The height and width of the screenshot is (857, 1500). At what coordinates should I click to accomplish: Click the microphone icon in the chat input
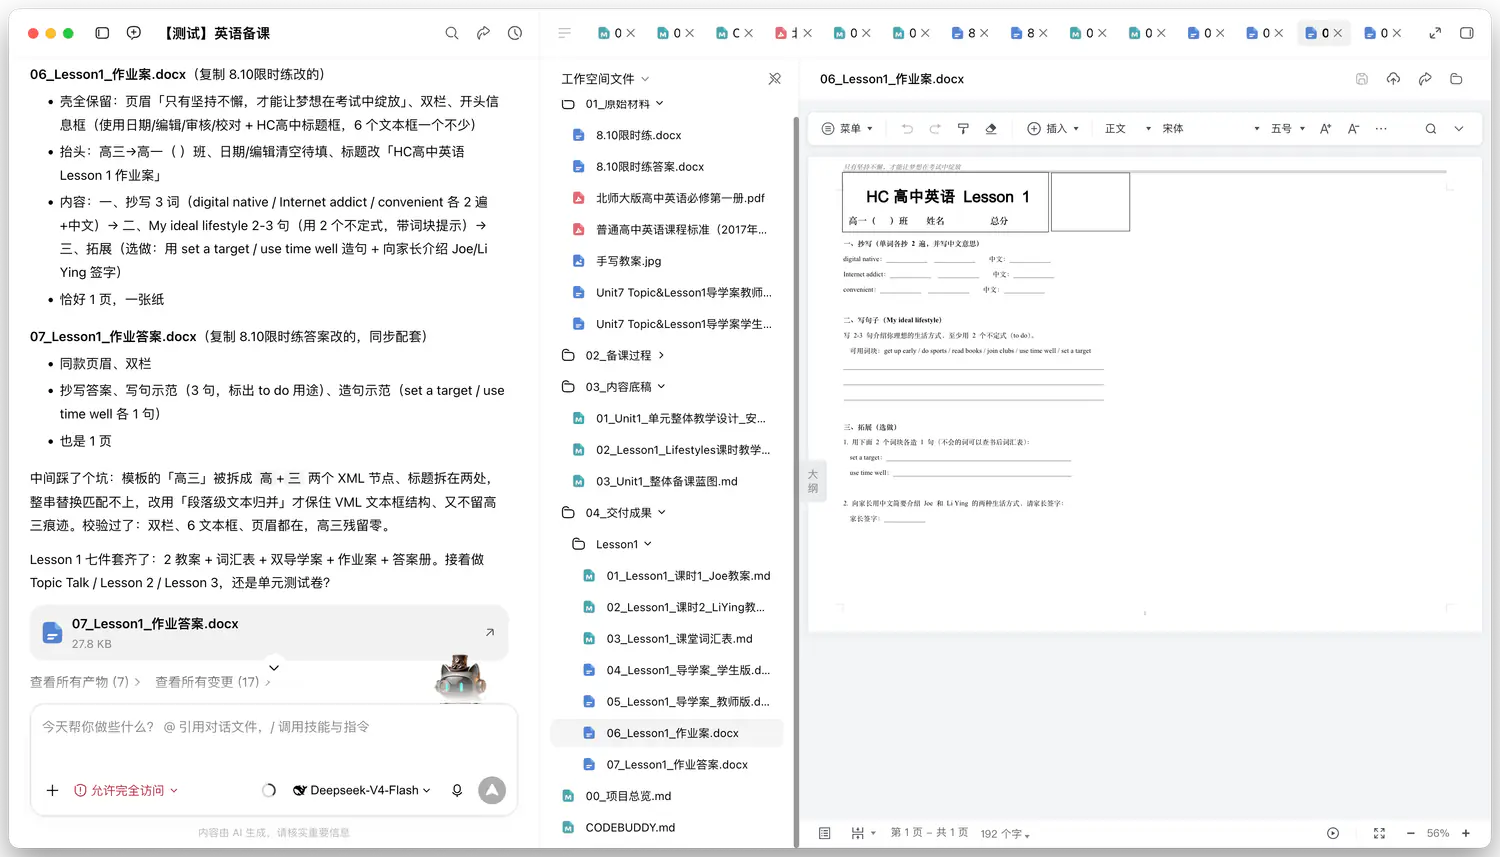tap(457, 790)
